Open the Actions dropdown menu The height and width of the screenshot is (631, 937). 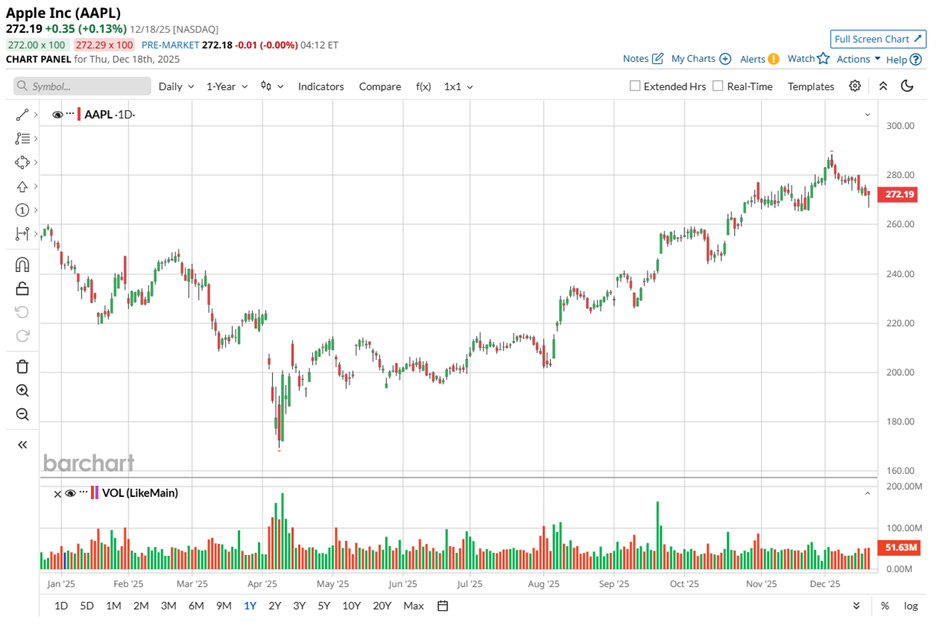pyautogui.click(x=858, y=59)
